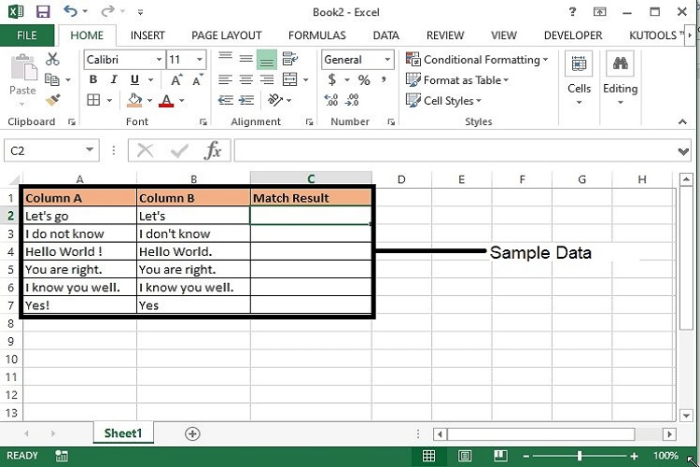Toggle the highlighted bottom align button

tap(267, 60)
